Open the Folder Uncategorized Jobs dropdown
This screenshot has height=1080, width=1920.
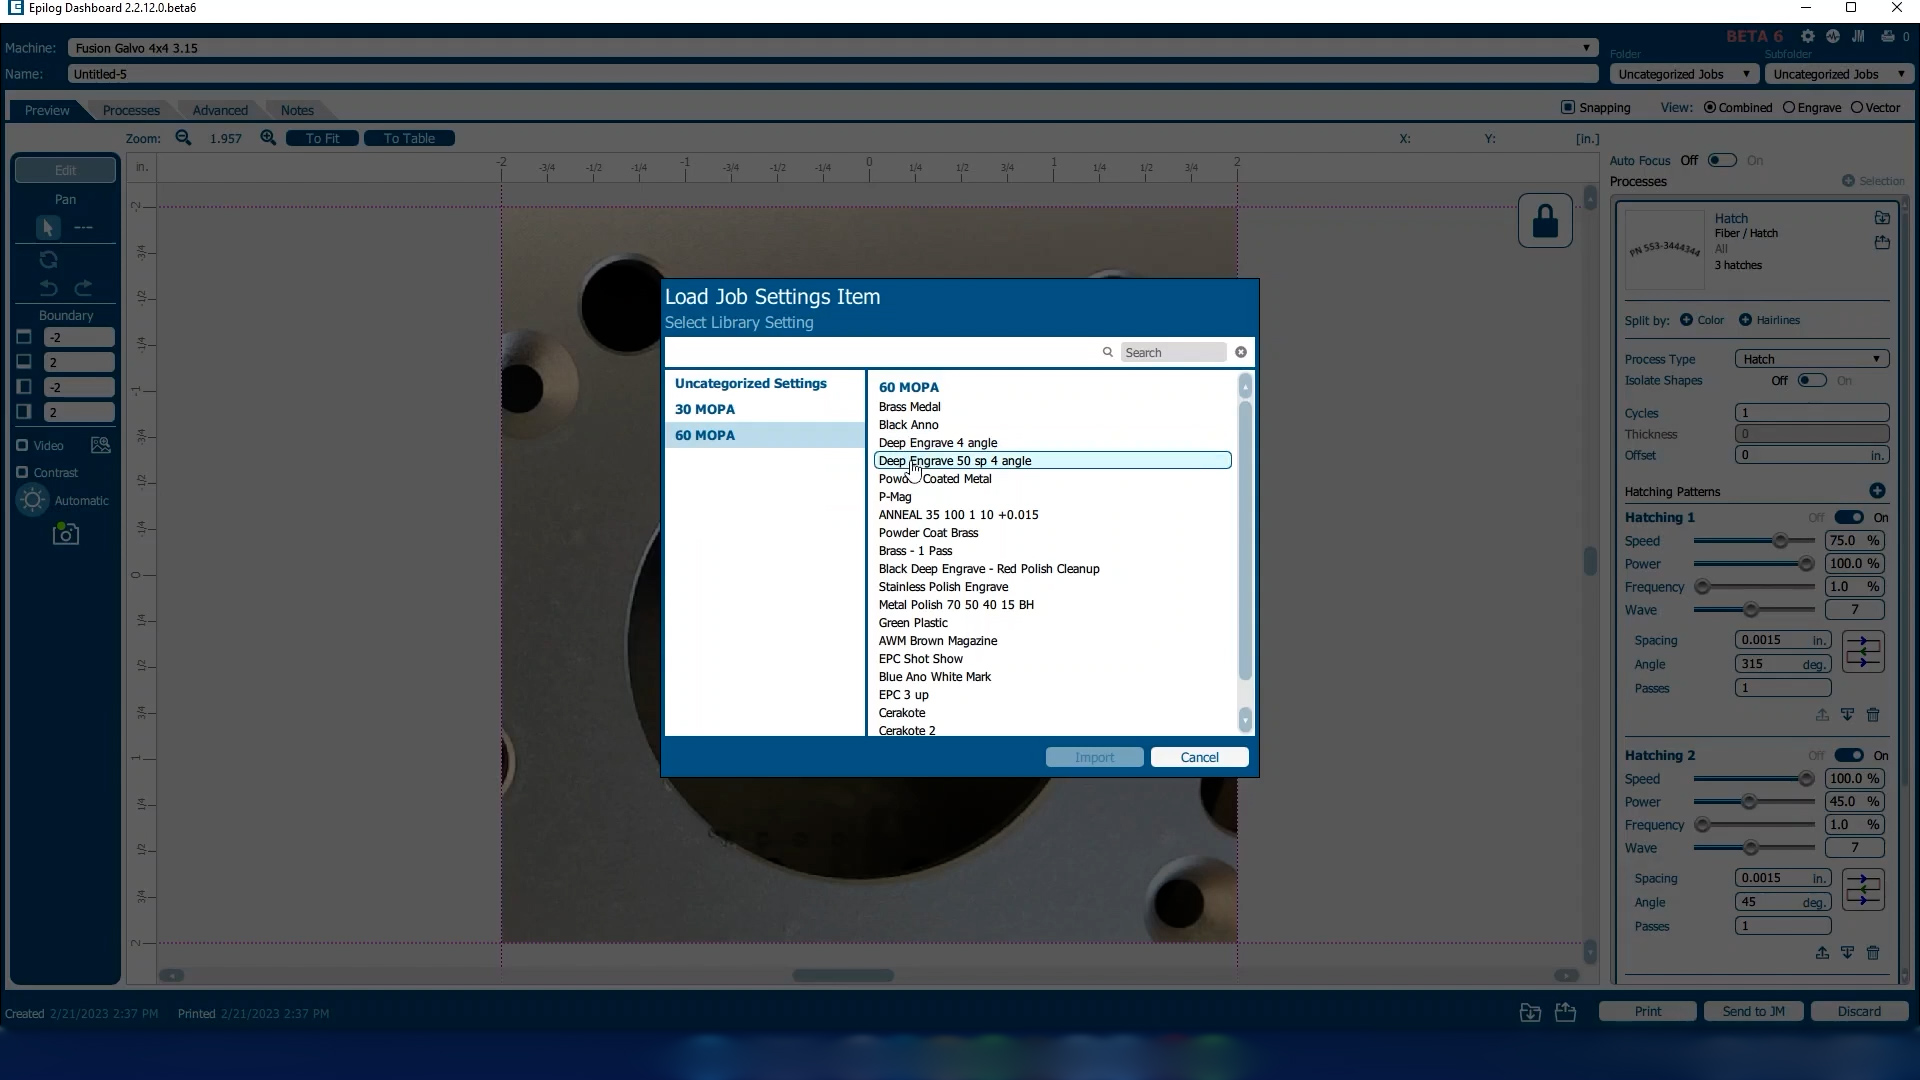(x=1684, y=74)
